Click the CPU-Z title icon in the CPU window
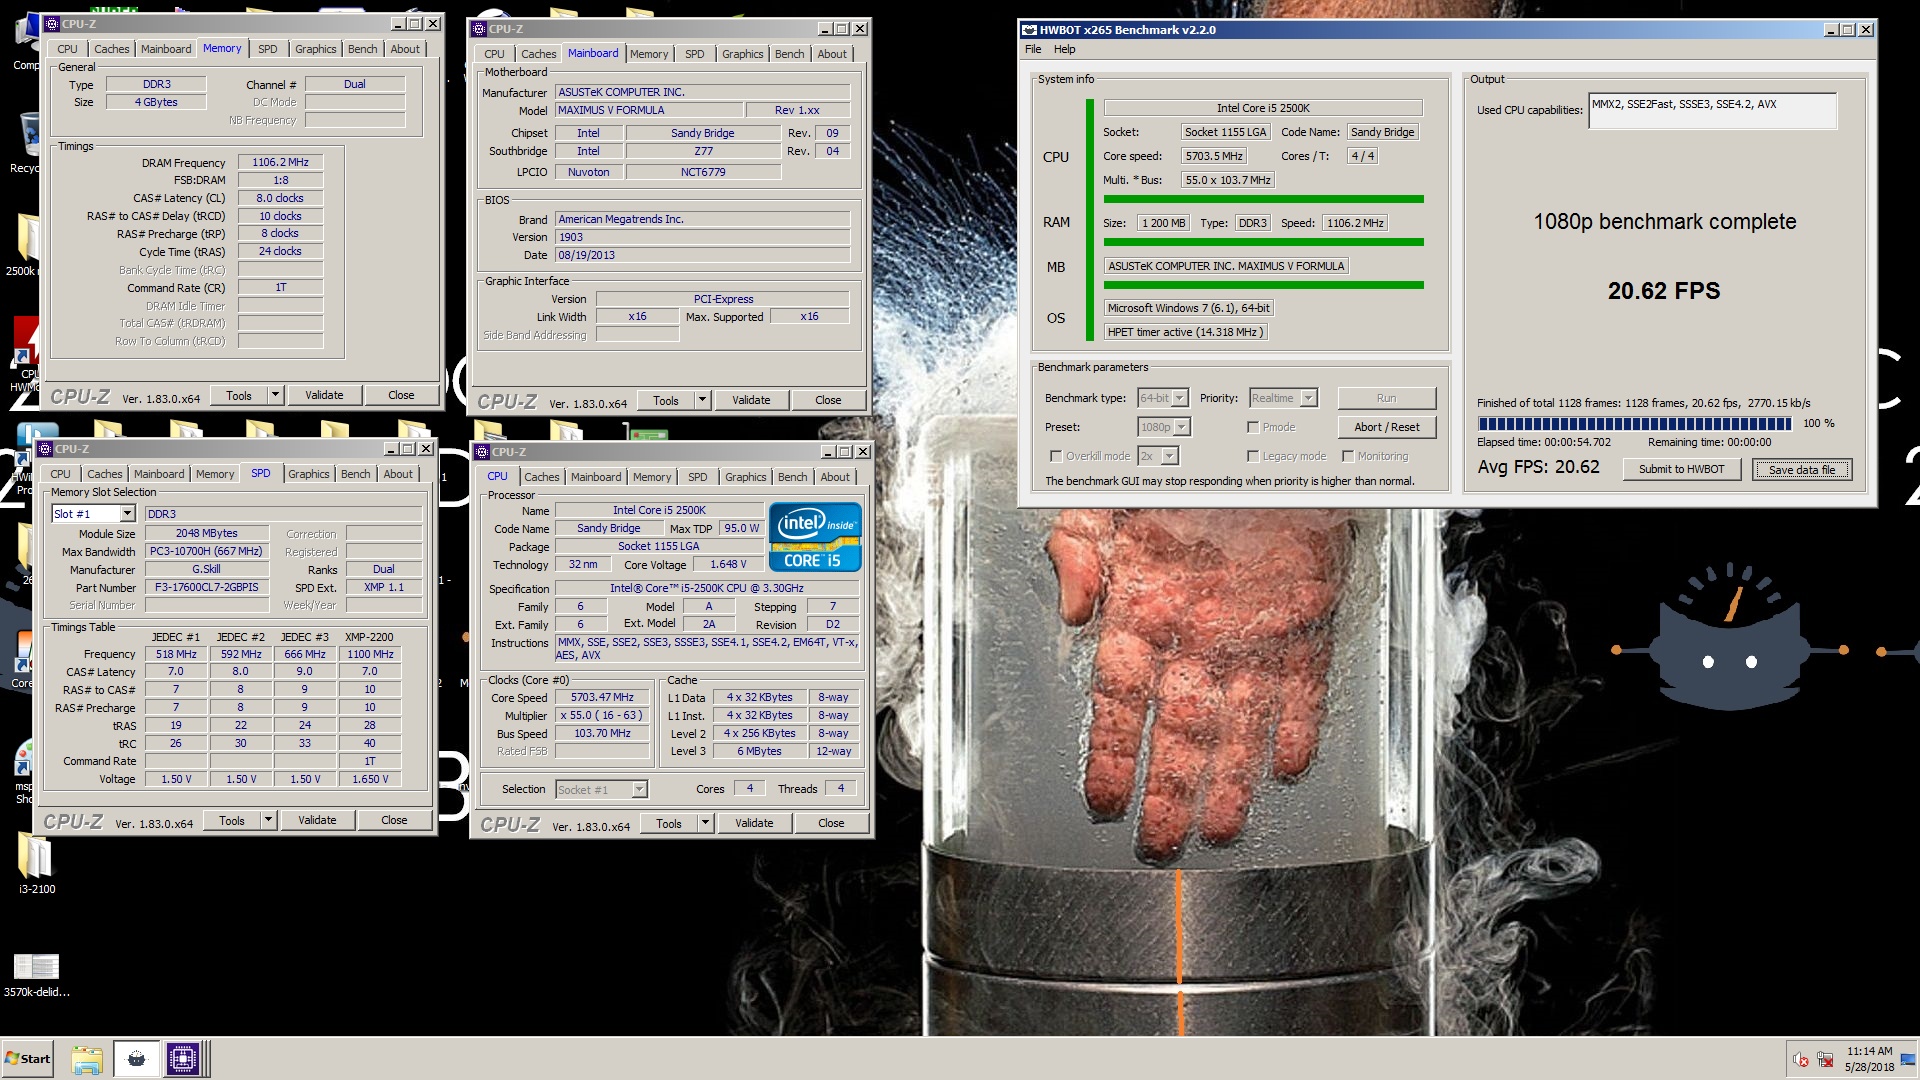 pos(482,452)
